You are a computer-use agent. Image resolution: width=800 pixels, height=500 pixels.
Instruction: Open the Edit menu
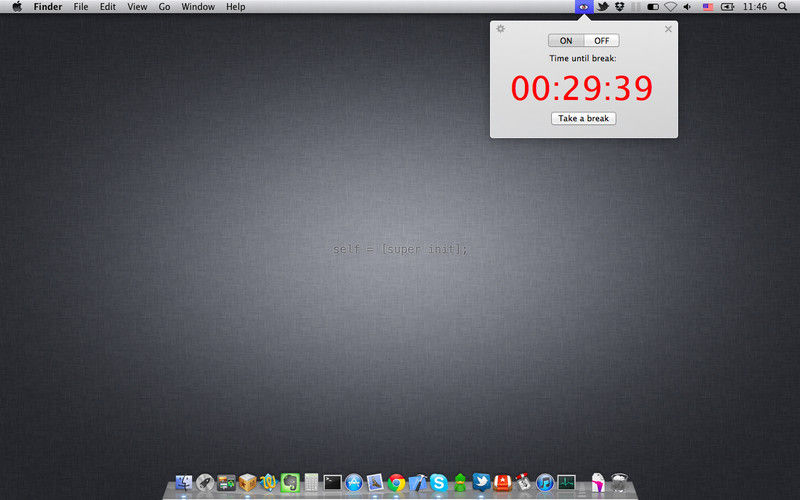(x=108, y=7)
